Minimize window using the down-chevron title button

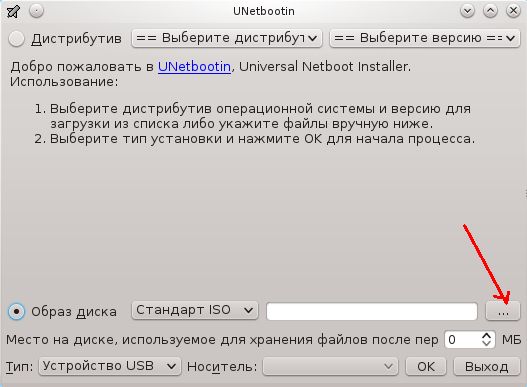[467, 11]
